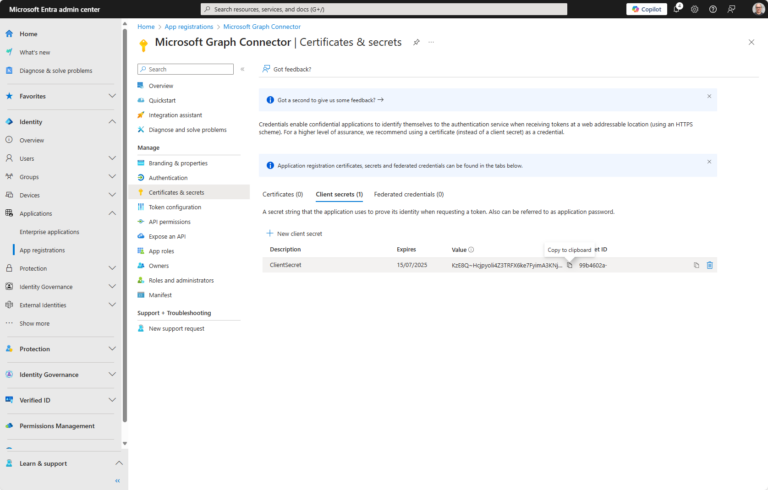This screenshot has height=490, width=768.
Task: Open Overview in resource menu
Action: pyautogui.click(x=161, y=86)
